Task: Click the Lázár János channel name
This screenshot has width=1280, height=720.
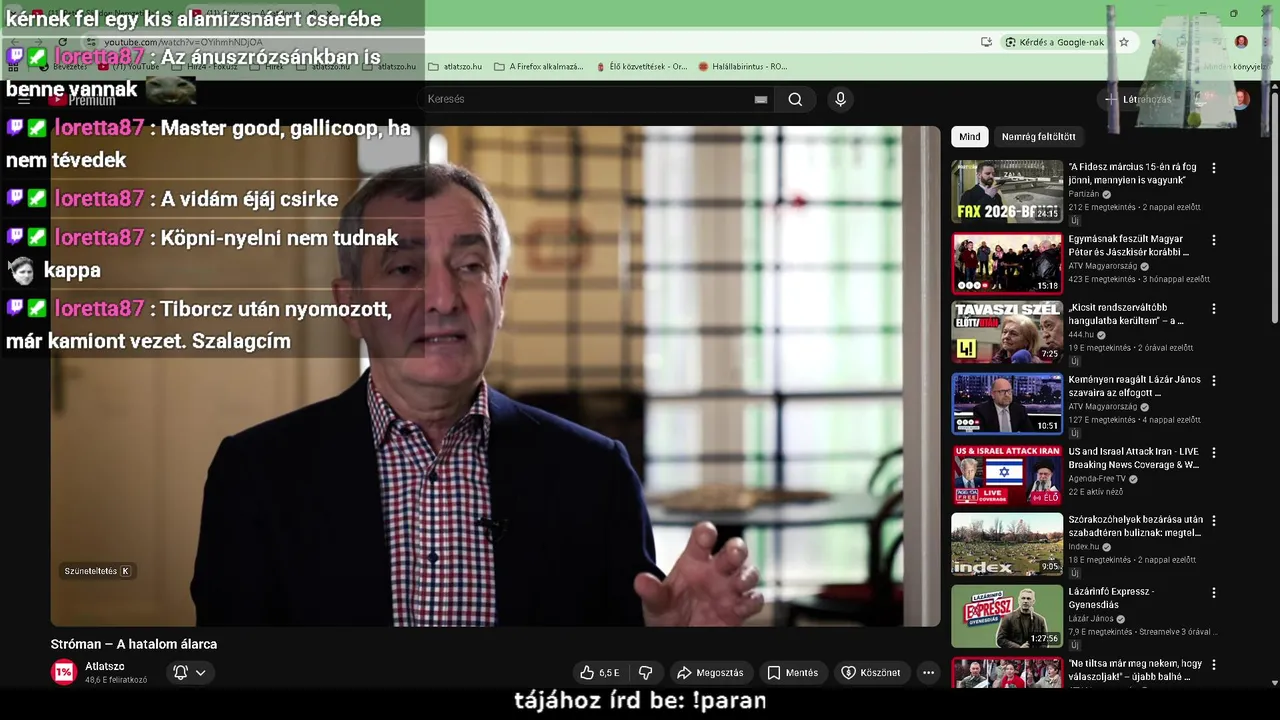Action: coord(1091,619)
